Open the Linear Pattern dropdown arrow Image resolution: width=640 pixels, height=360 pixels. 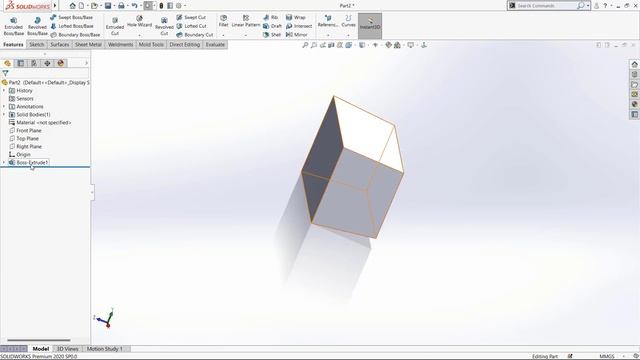(245, 36)
